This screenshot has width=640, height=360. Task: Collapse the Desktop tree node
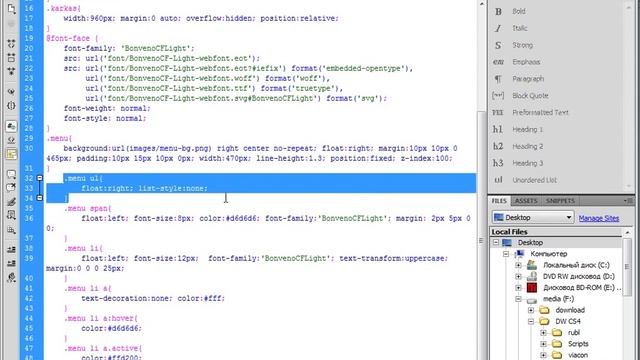click(x=496, y=242)
